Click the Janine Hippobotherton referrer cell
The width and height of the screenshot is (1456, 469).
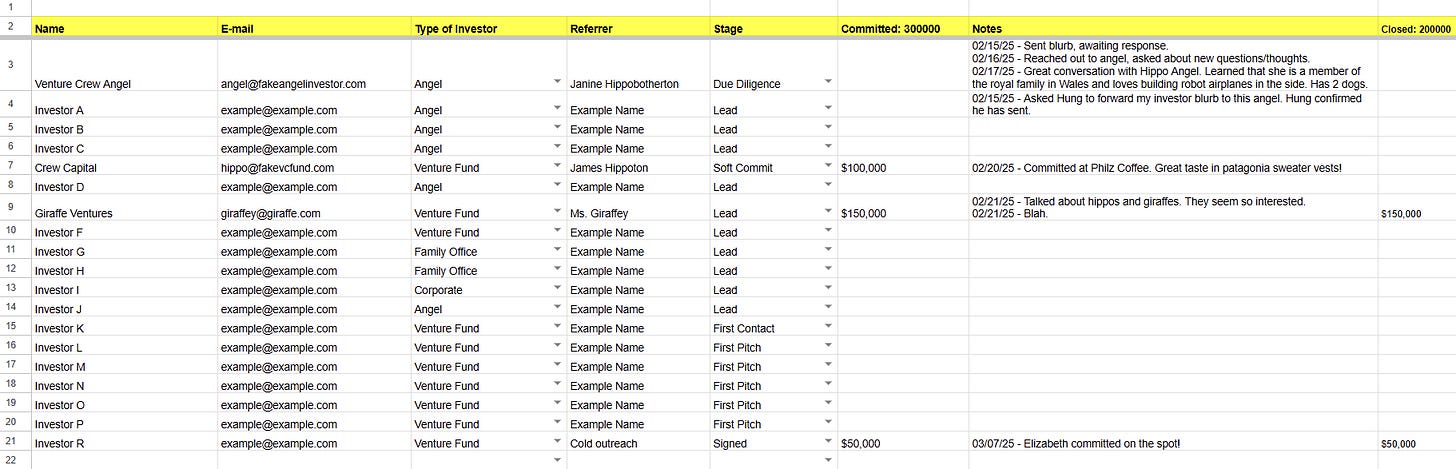click(x=638, y=66)
